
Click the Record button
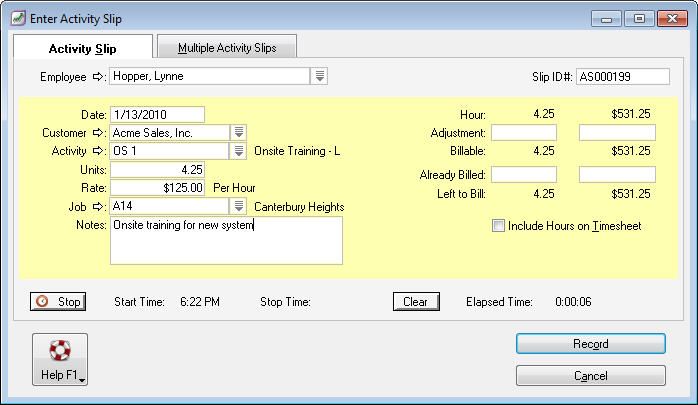[x=591, y=344]
